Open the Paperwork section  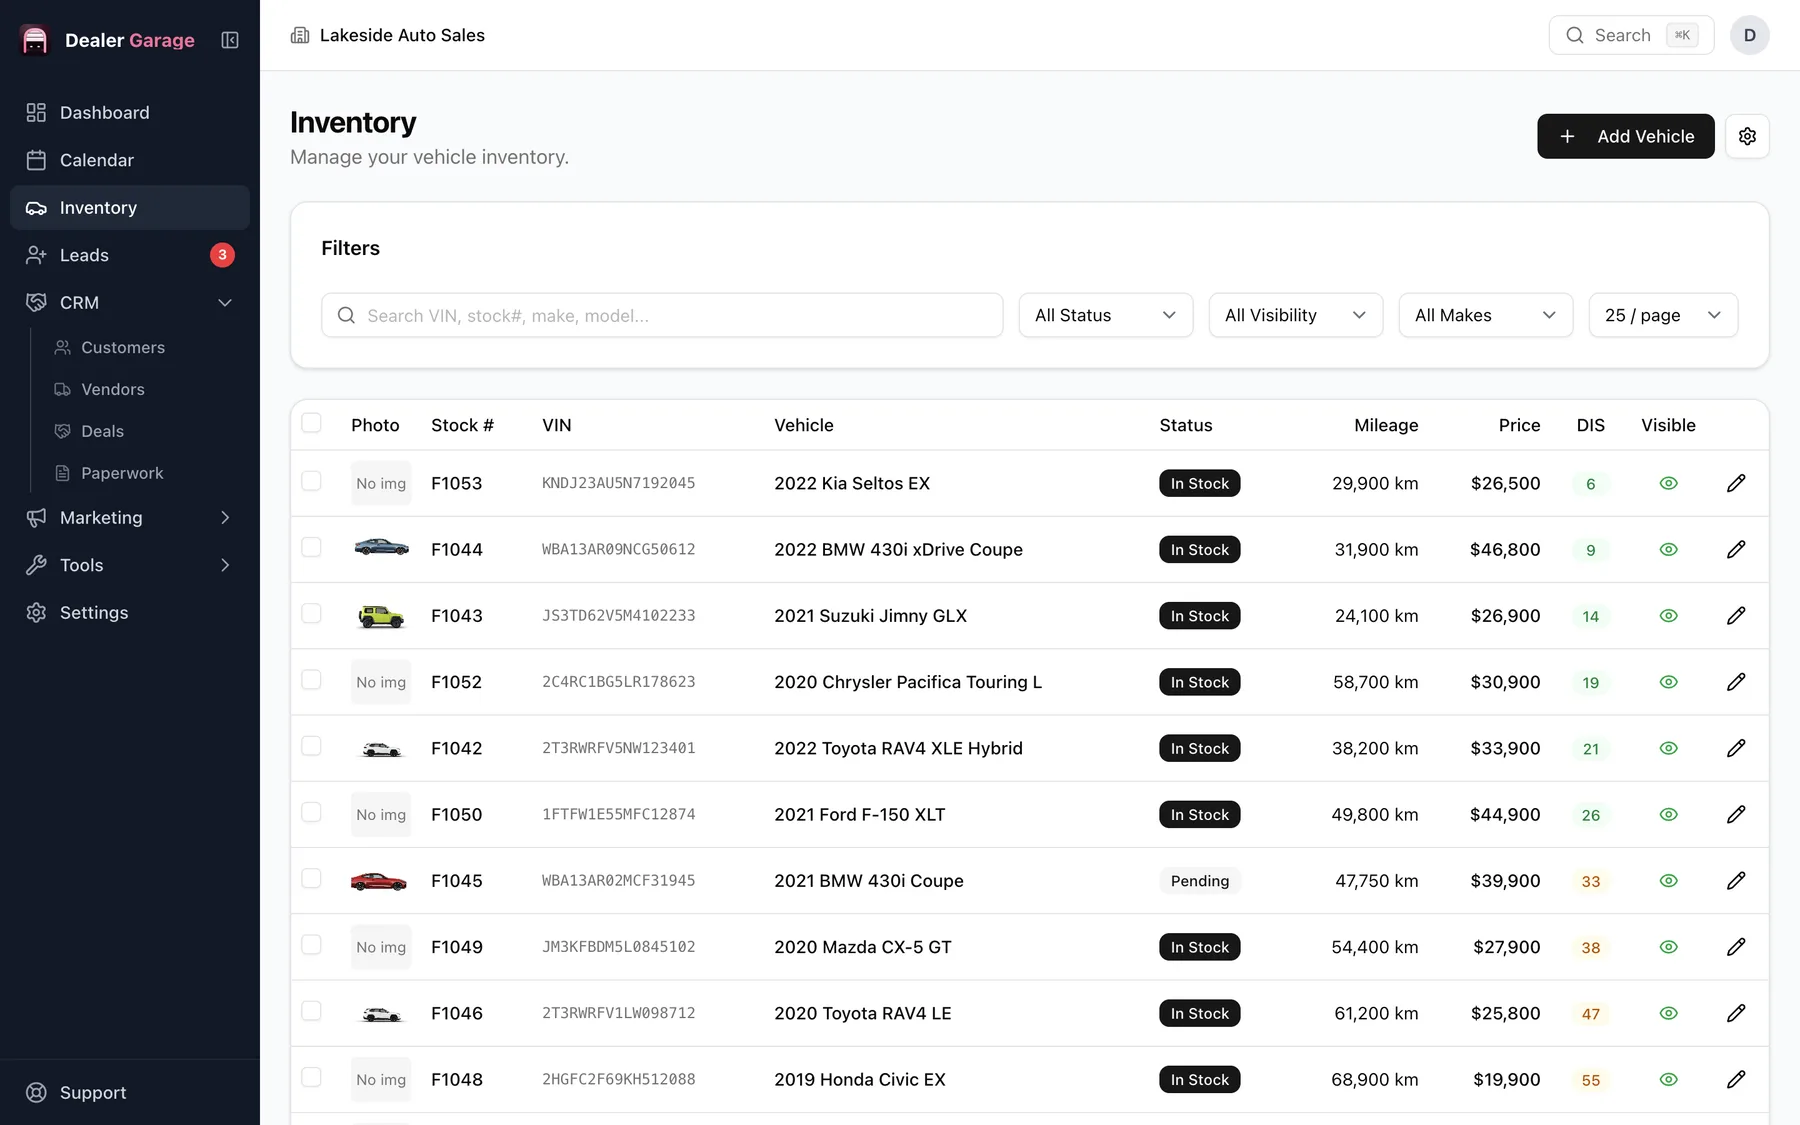(x=122, y=473)
